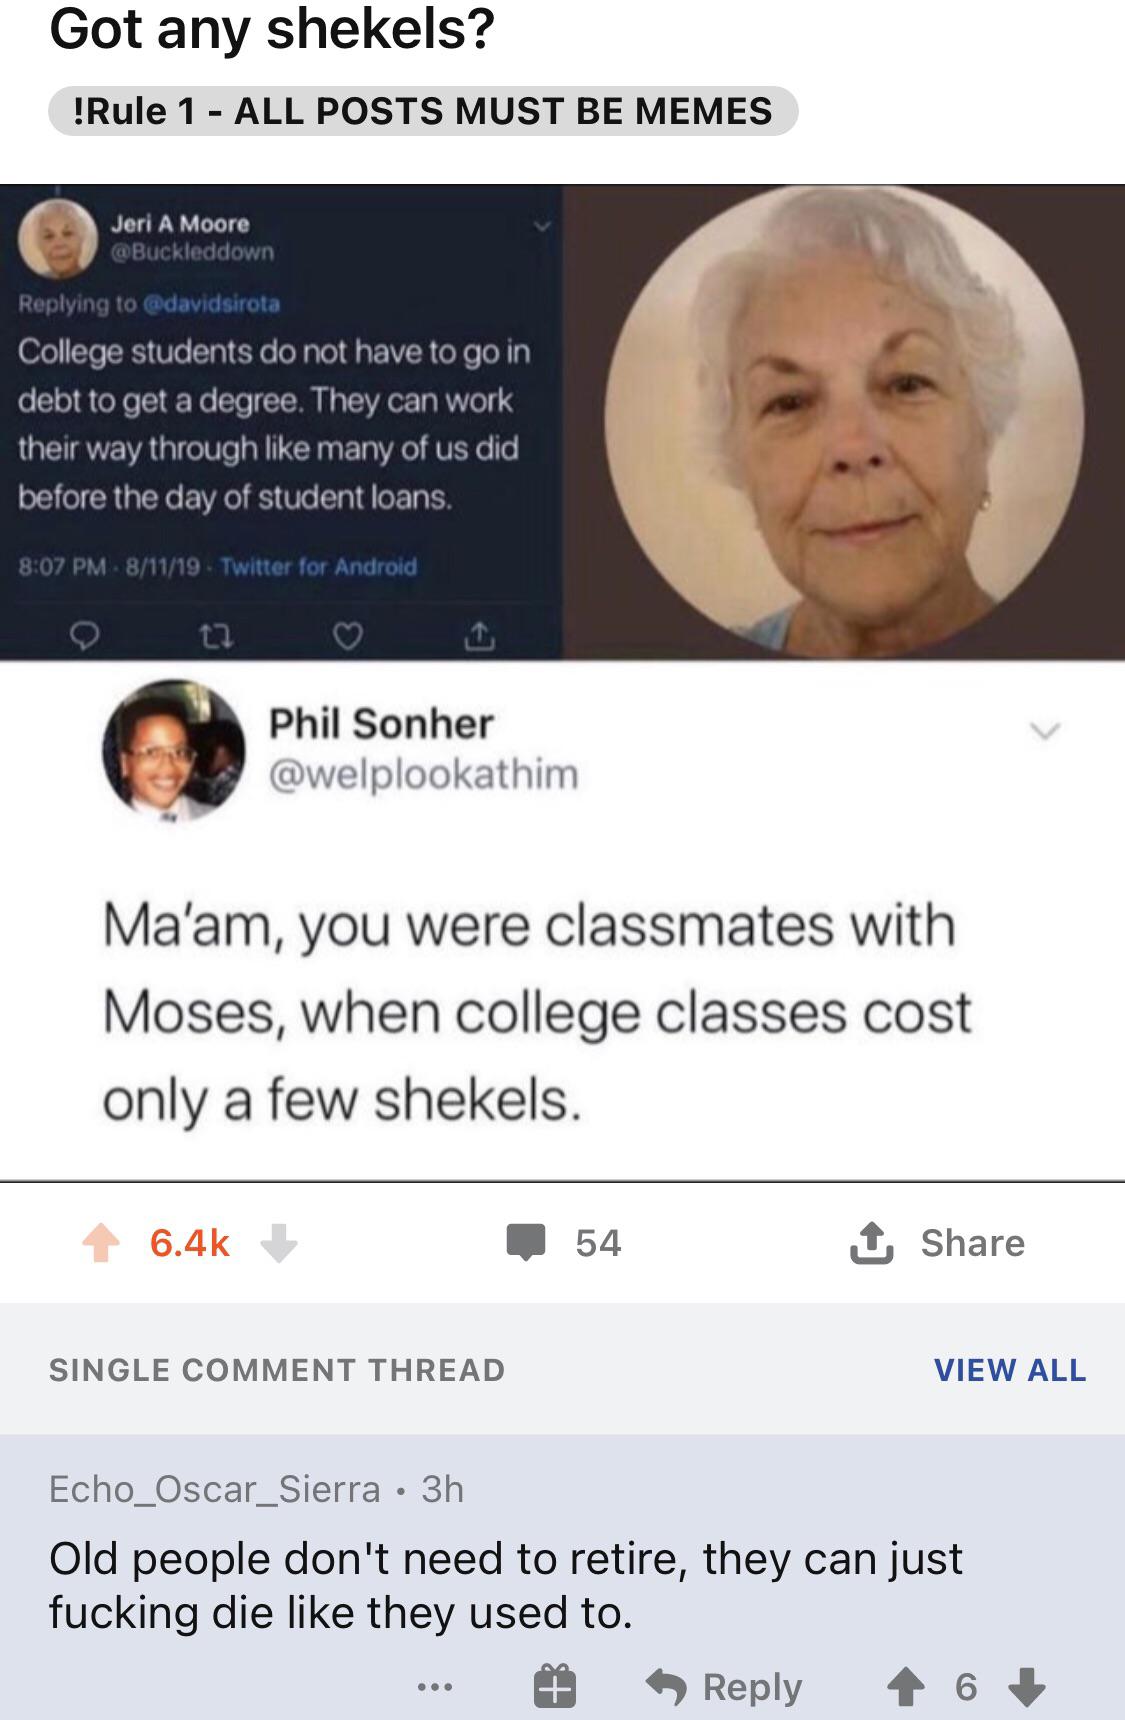Screen dimensions: 1125x1720
Task: Downvote the Got any shekels post
Action: pyautogui.click(x=278, y=1243)
